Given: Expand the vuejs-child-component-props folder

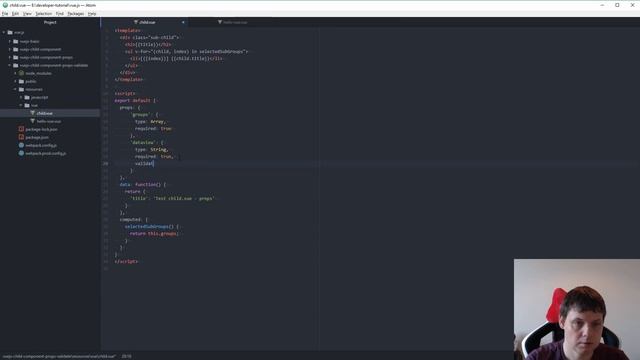Looking at the screenshot, I should point(10,57).
